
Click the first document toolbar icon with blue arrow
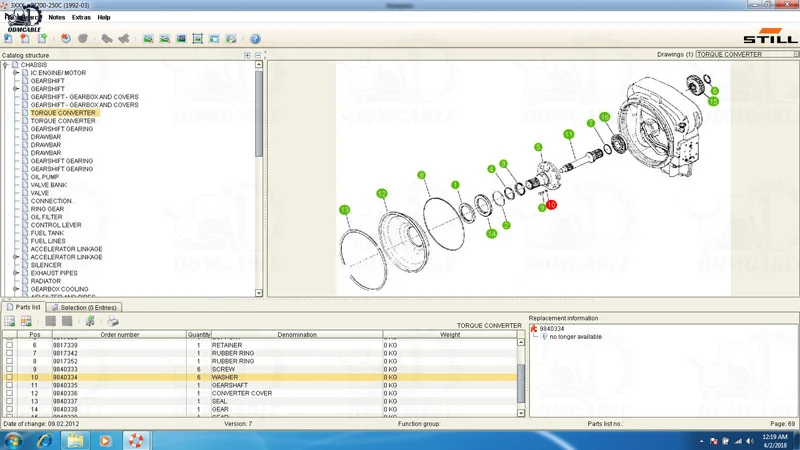(x=8, y=38)
